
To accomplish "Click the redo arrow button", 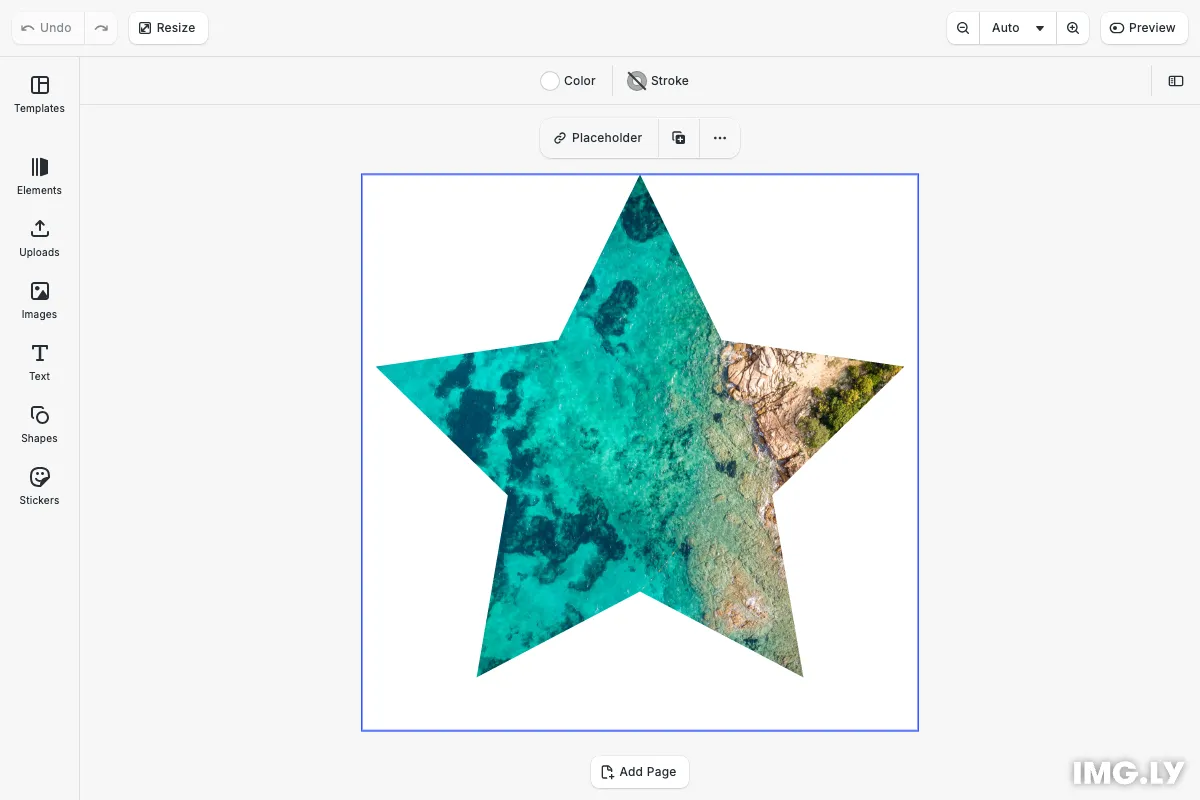I will (101, 28).
